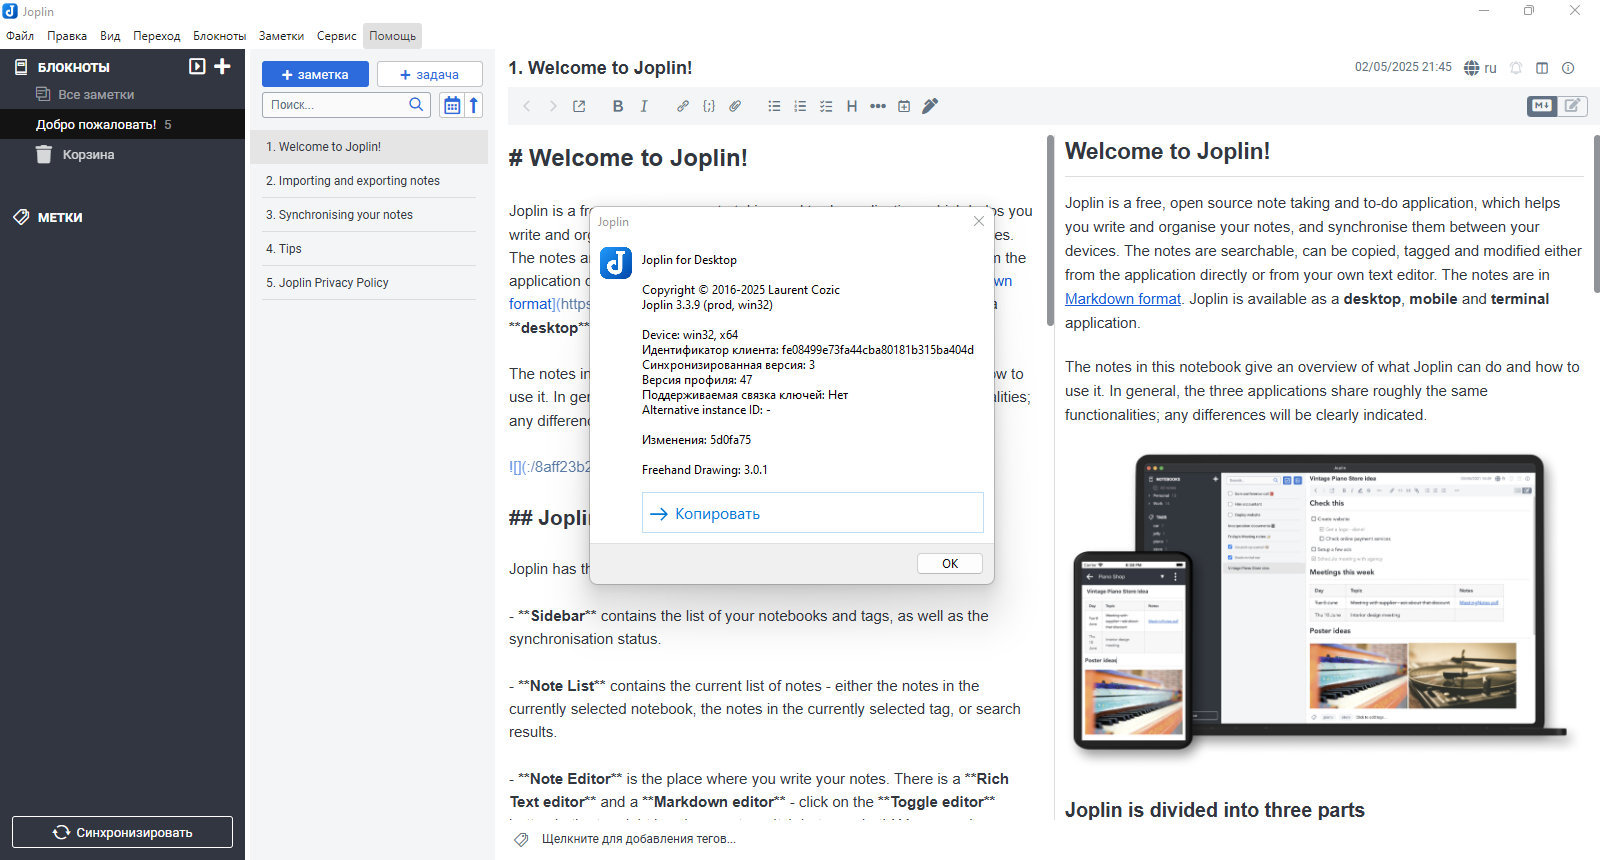The height and width of the screenshot is (860, 1600).
Task: Click Копировать in the about dialog
Action: tap(812, 513)
